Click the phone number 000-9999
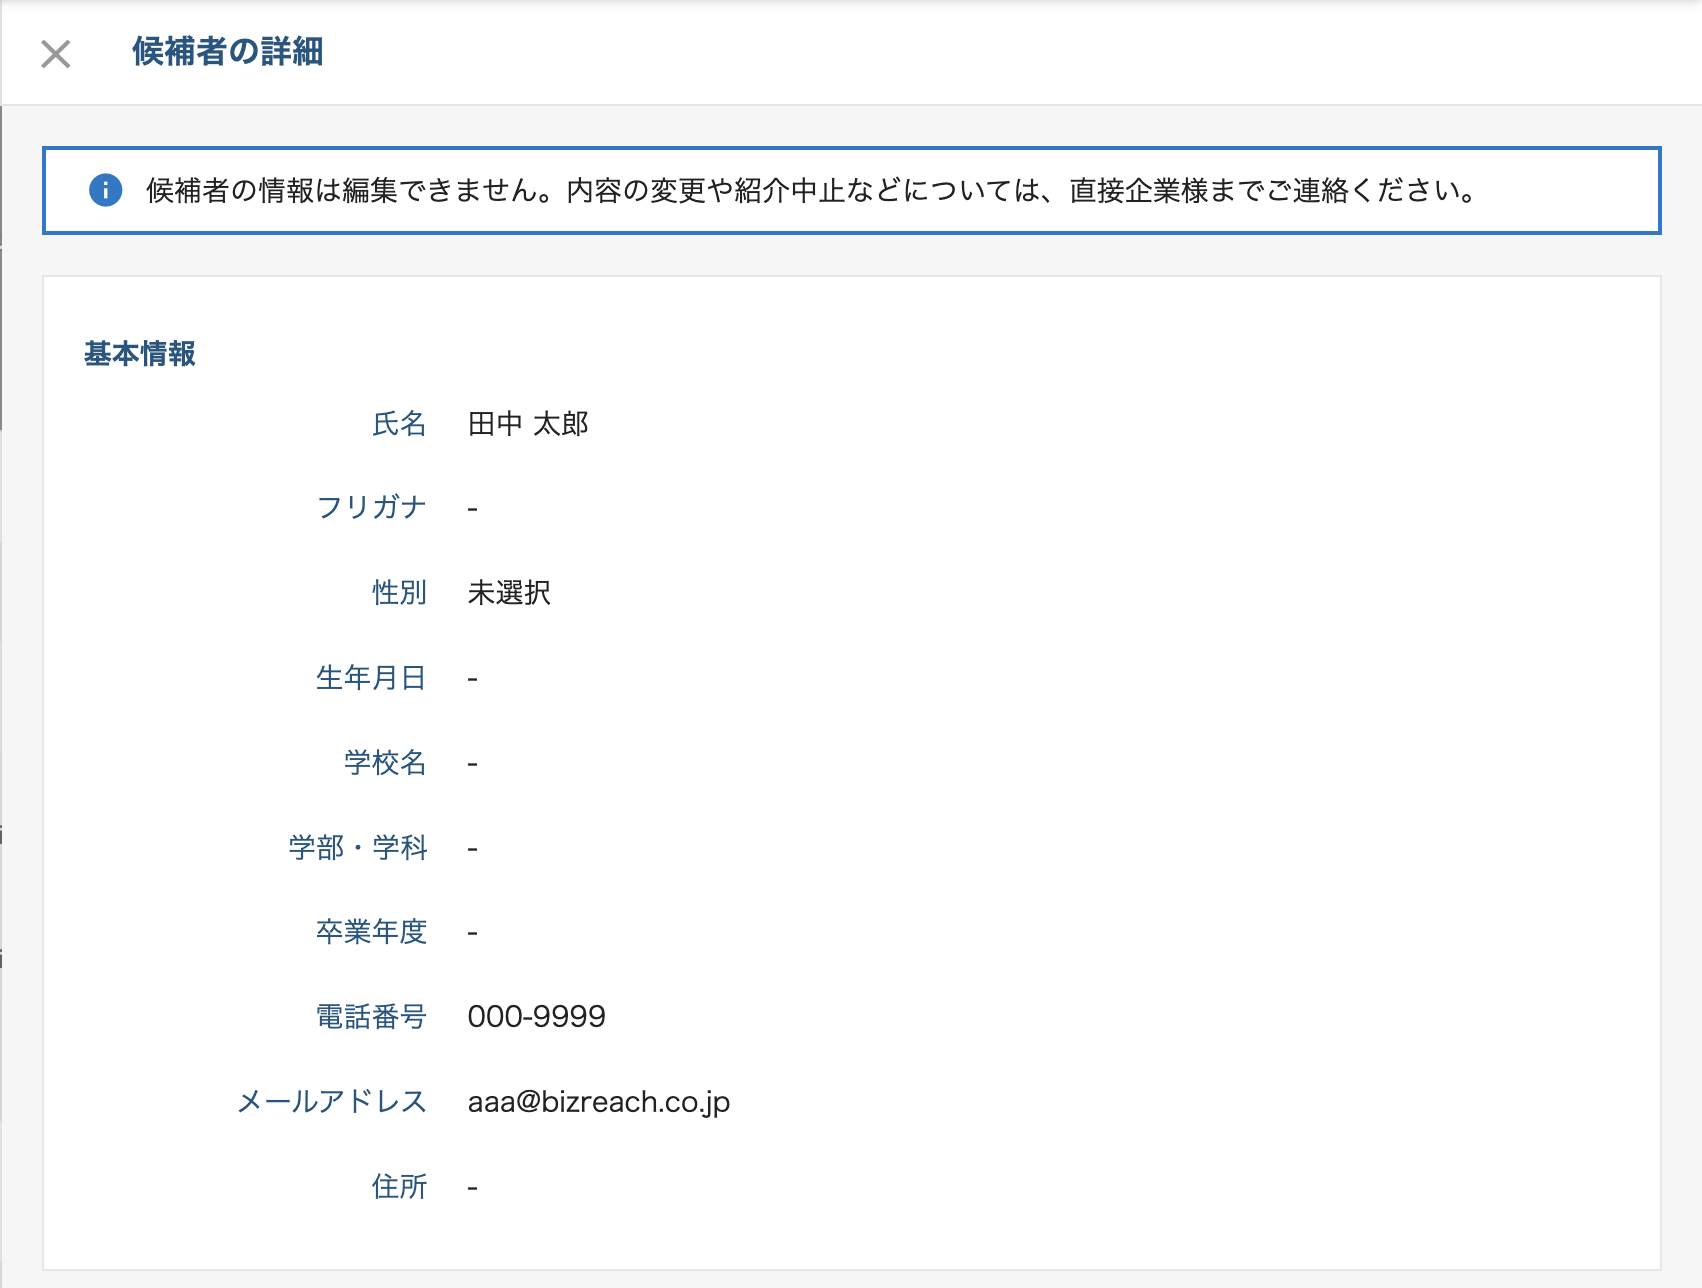Viewport: 1702px width, 1288px height. point(537,1017)
